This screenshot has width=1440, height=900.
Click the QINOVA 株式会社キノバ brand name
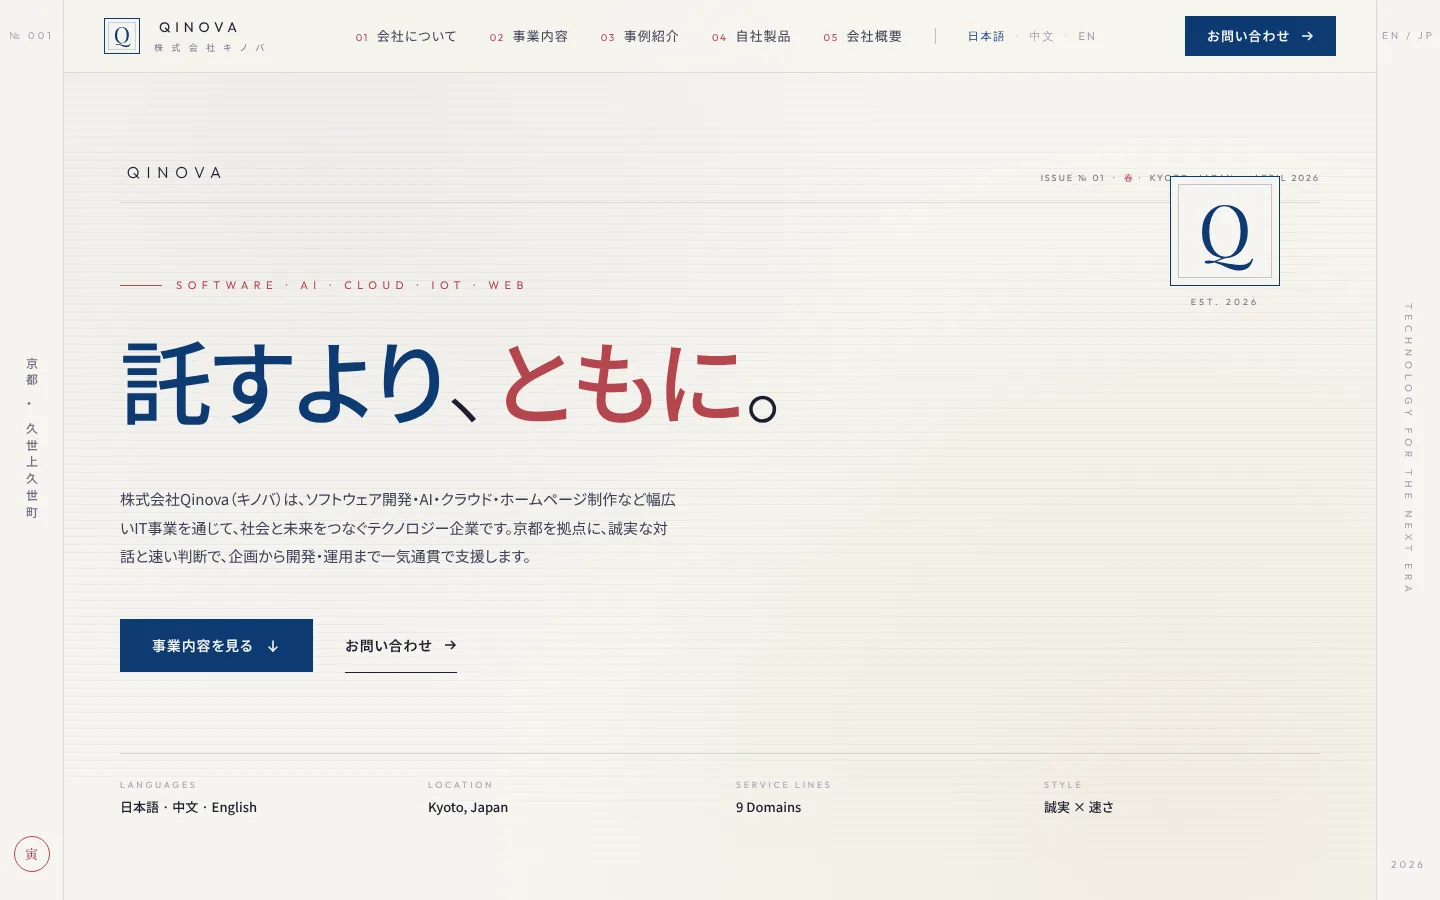[x=211, y=36]
